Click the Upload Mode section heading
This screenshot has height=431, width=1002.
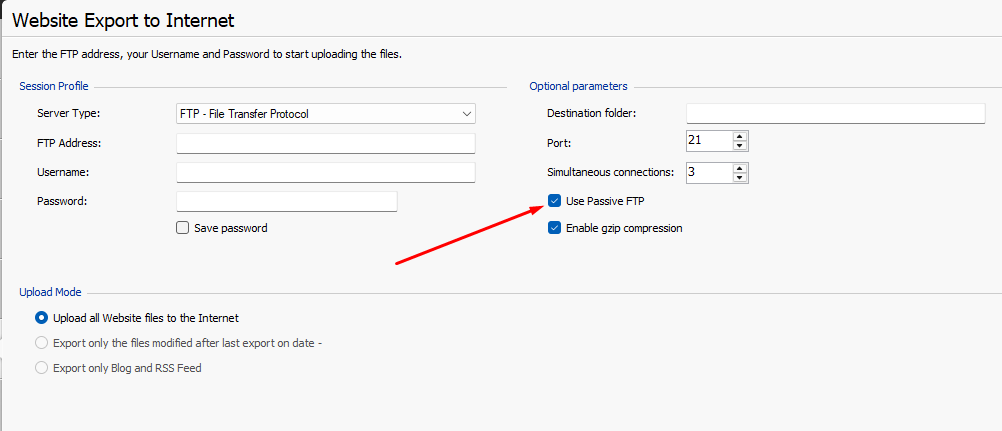pyautogui.click(x=50, y=292)
